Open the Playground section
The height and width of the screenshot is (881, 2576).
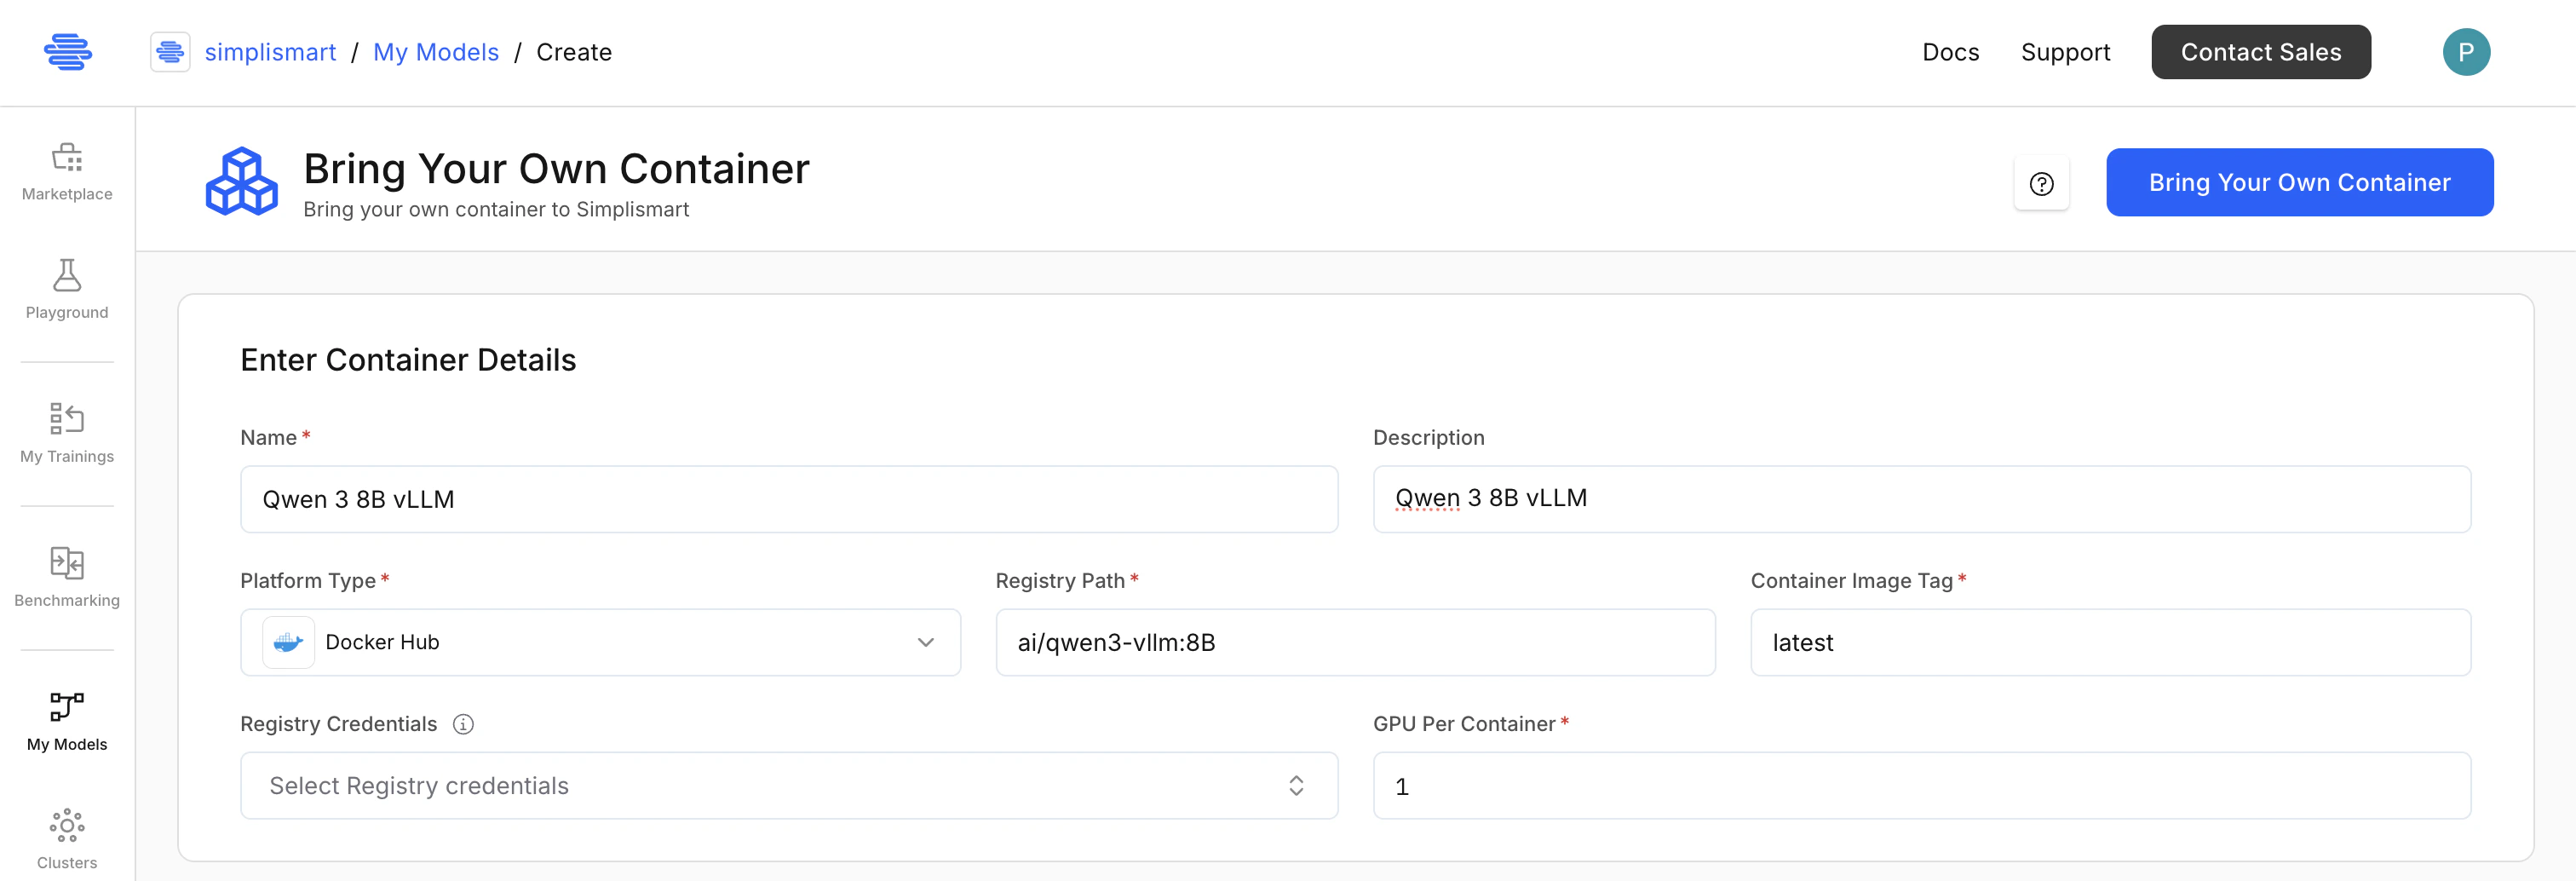(66, 290)
